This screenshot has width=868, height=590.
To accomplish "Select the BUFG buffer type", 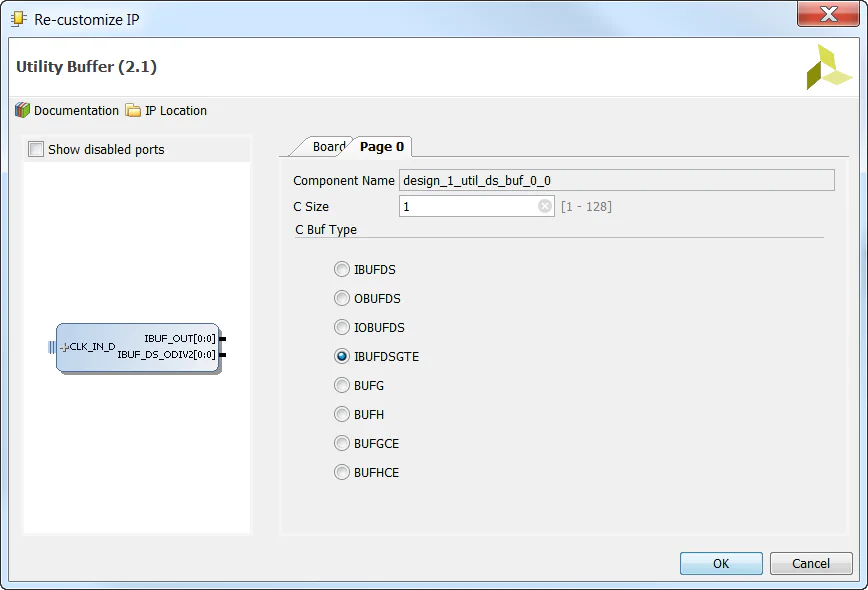I will click(x=341, y=385).
